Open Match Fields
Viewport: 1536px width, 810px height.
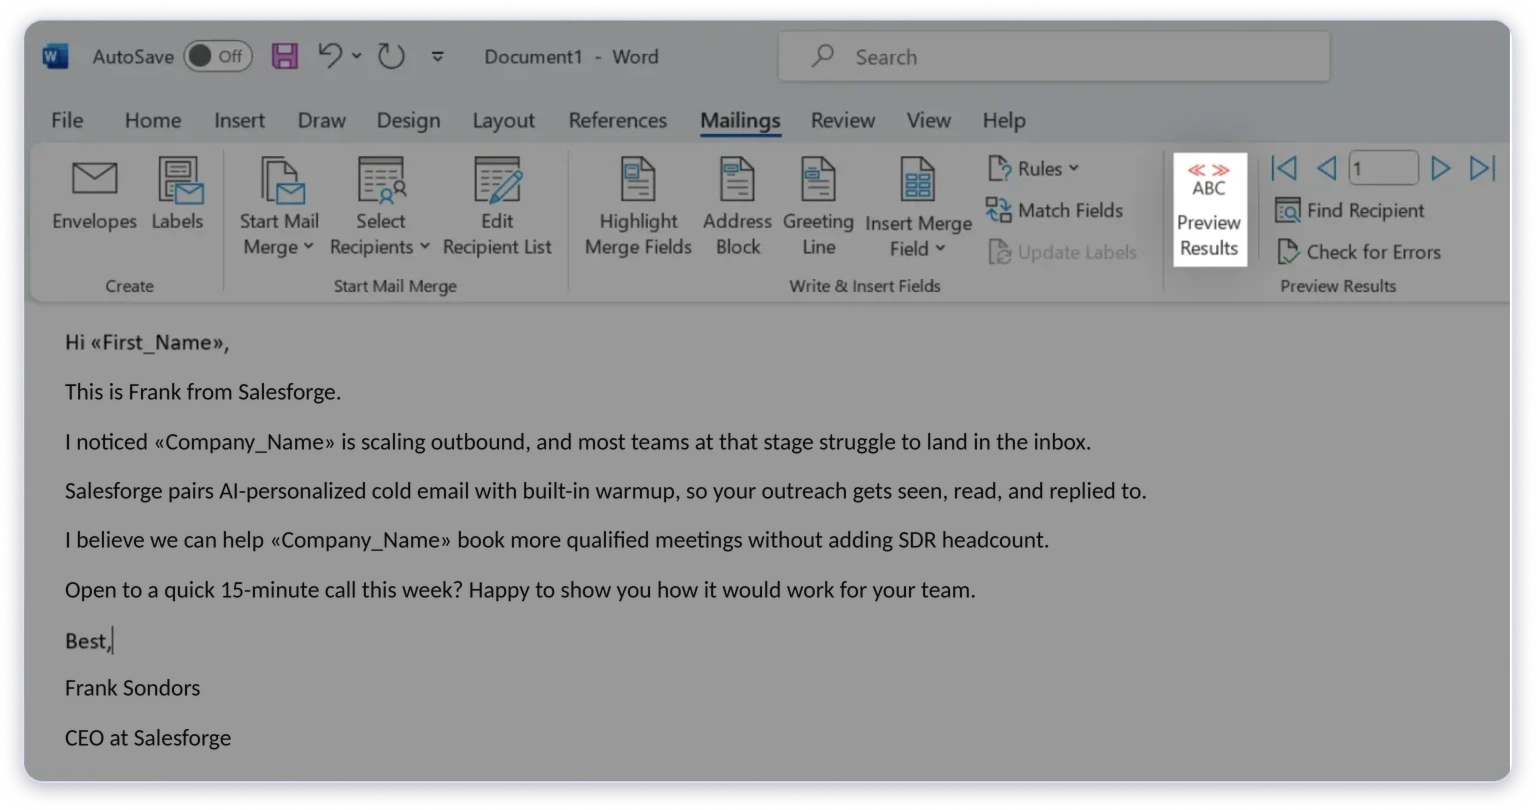pos(1055,210)
